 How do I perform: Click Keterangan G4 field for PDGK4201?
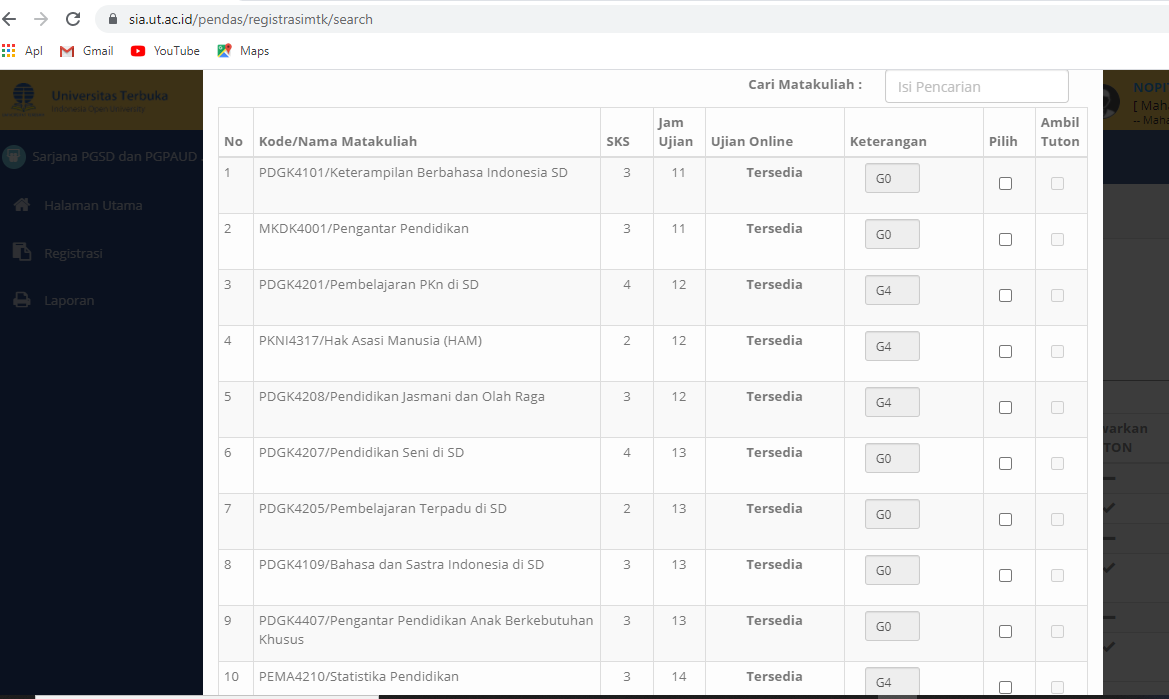pos(892,290)
